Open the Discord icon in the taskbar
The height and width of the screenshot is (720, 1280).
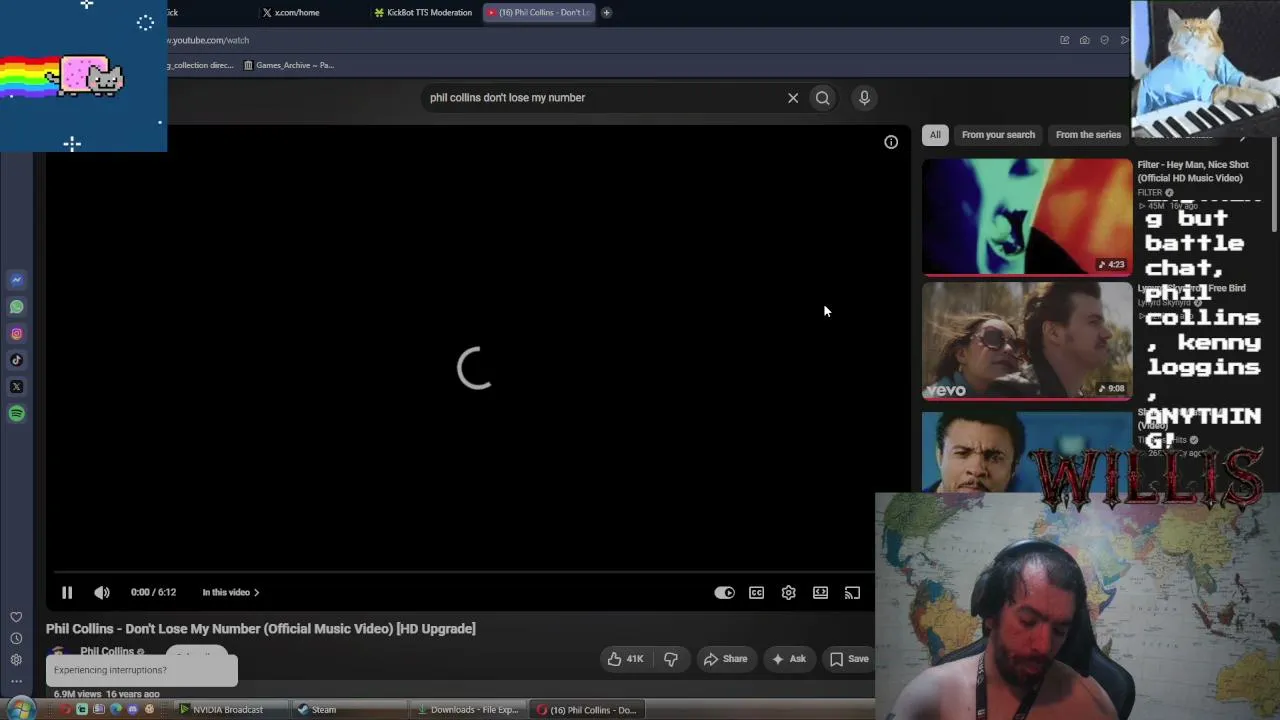(132, 710)
